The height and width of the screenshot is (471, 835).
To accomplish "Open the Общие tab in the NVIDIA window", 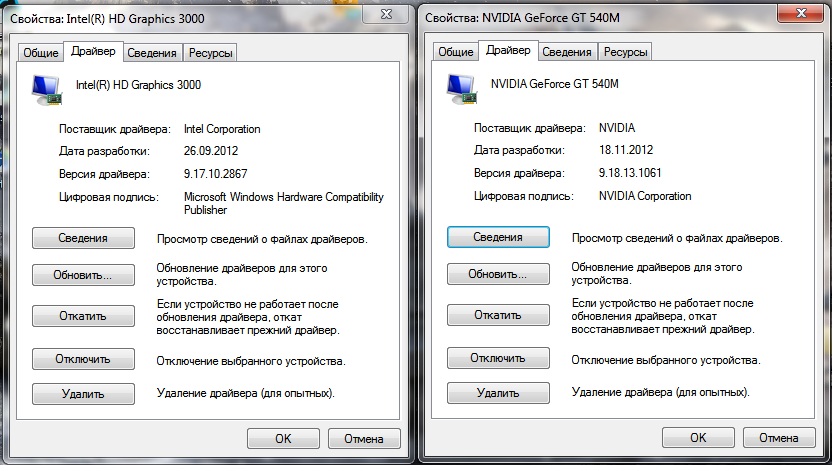I will (456, 52).
